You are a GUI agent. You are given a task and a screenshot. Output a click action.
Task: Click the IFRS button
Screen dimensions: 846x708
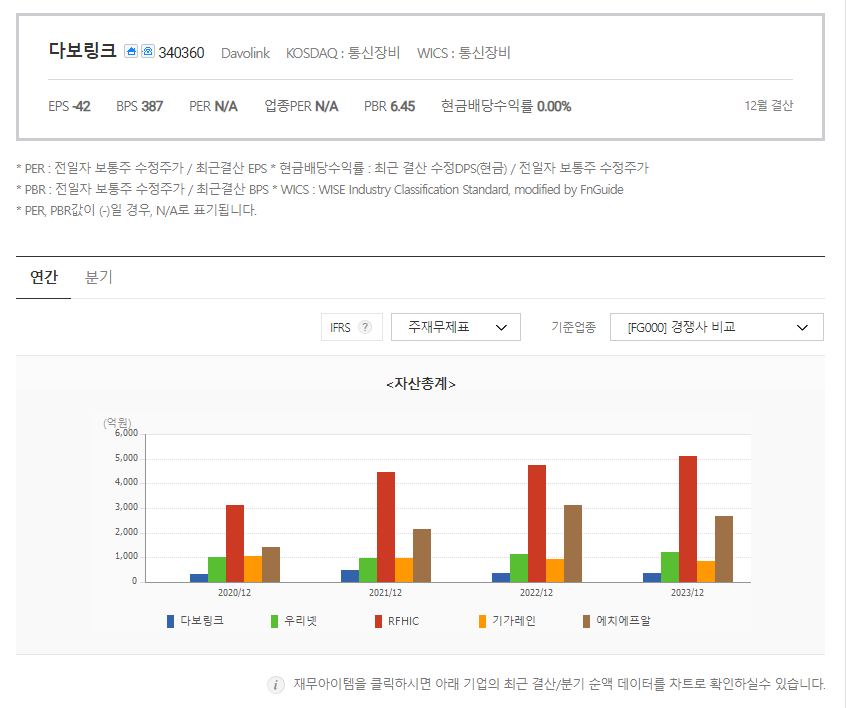pos(352,327)
